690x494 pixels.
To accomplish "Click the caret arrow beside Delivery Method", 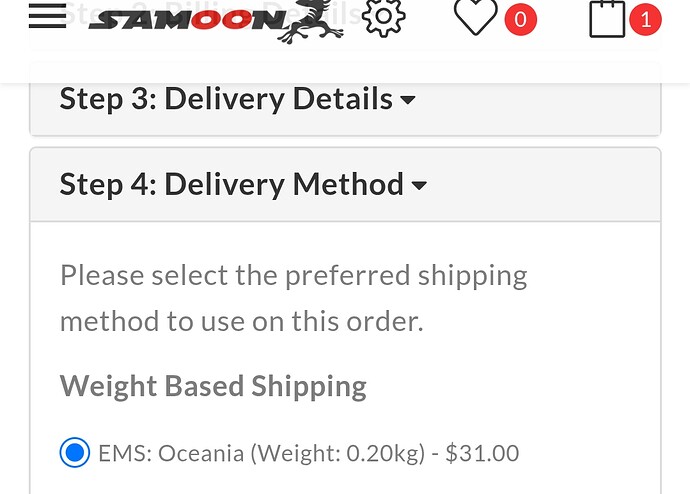I will (x=419, y=185).
